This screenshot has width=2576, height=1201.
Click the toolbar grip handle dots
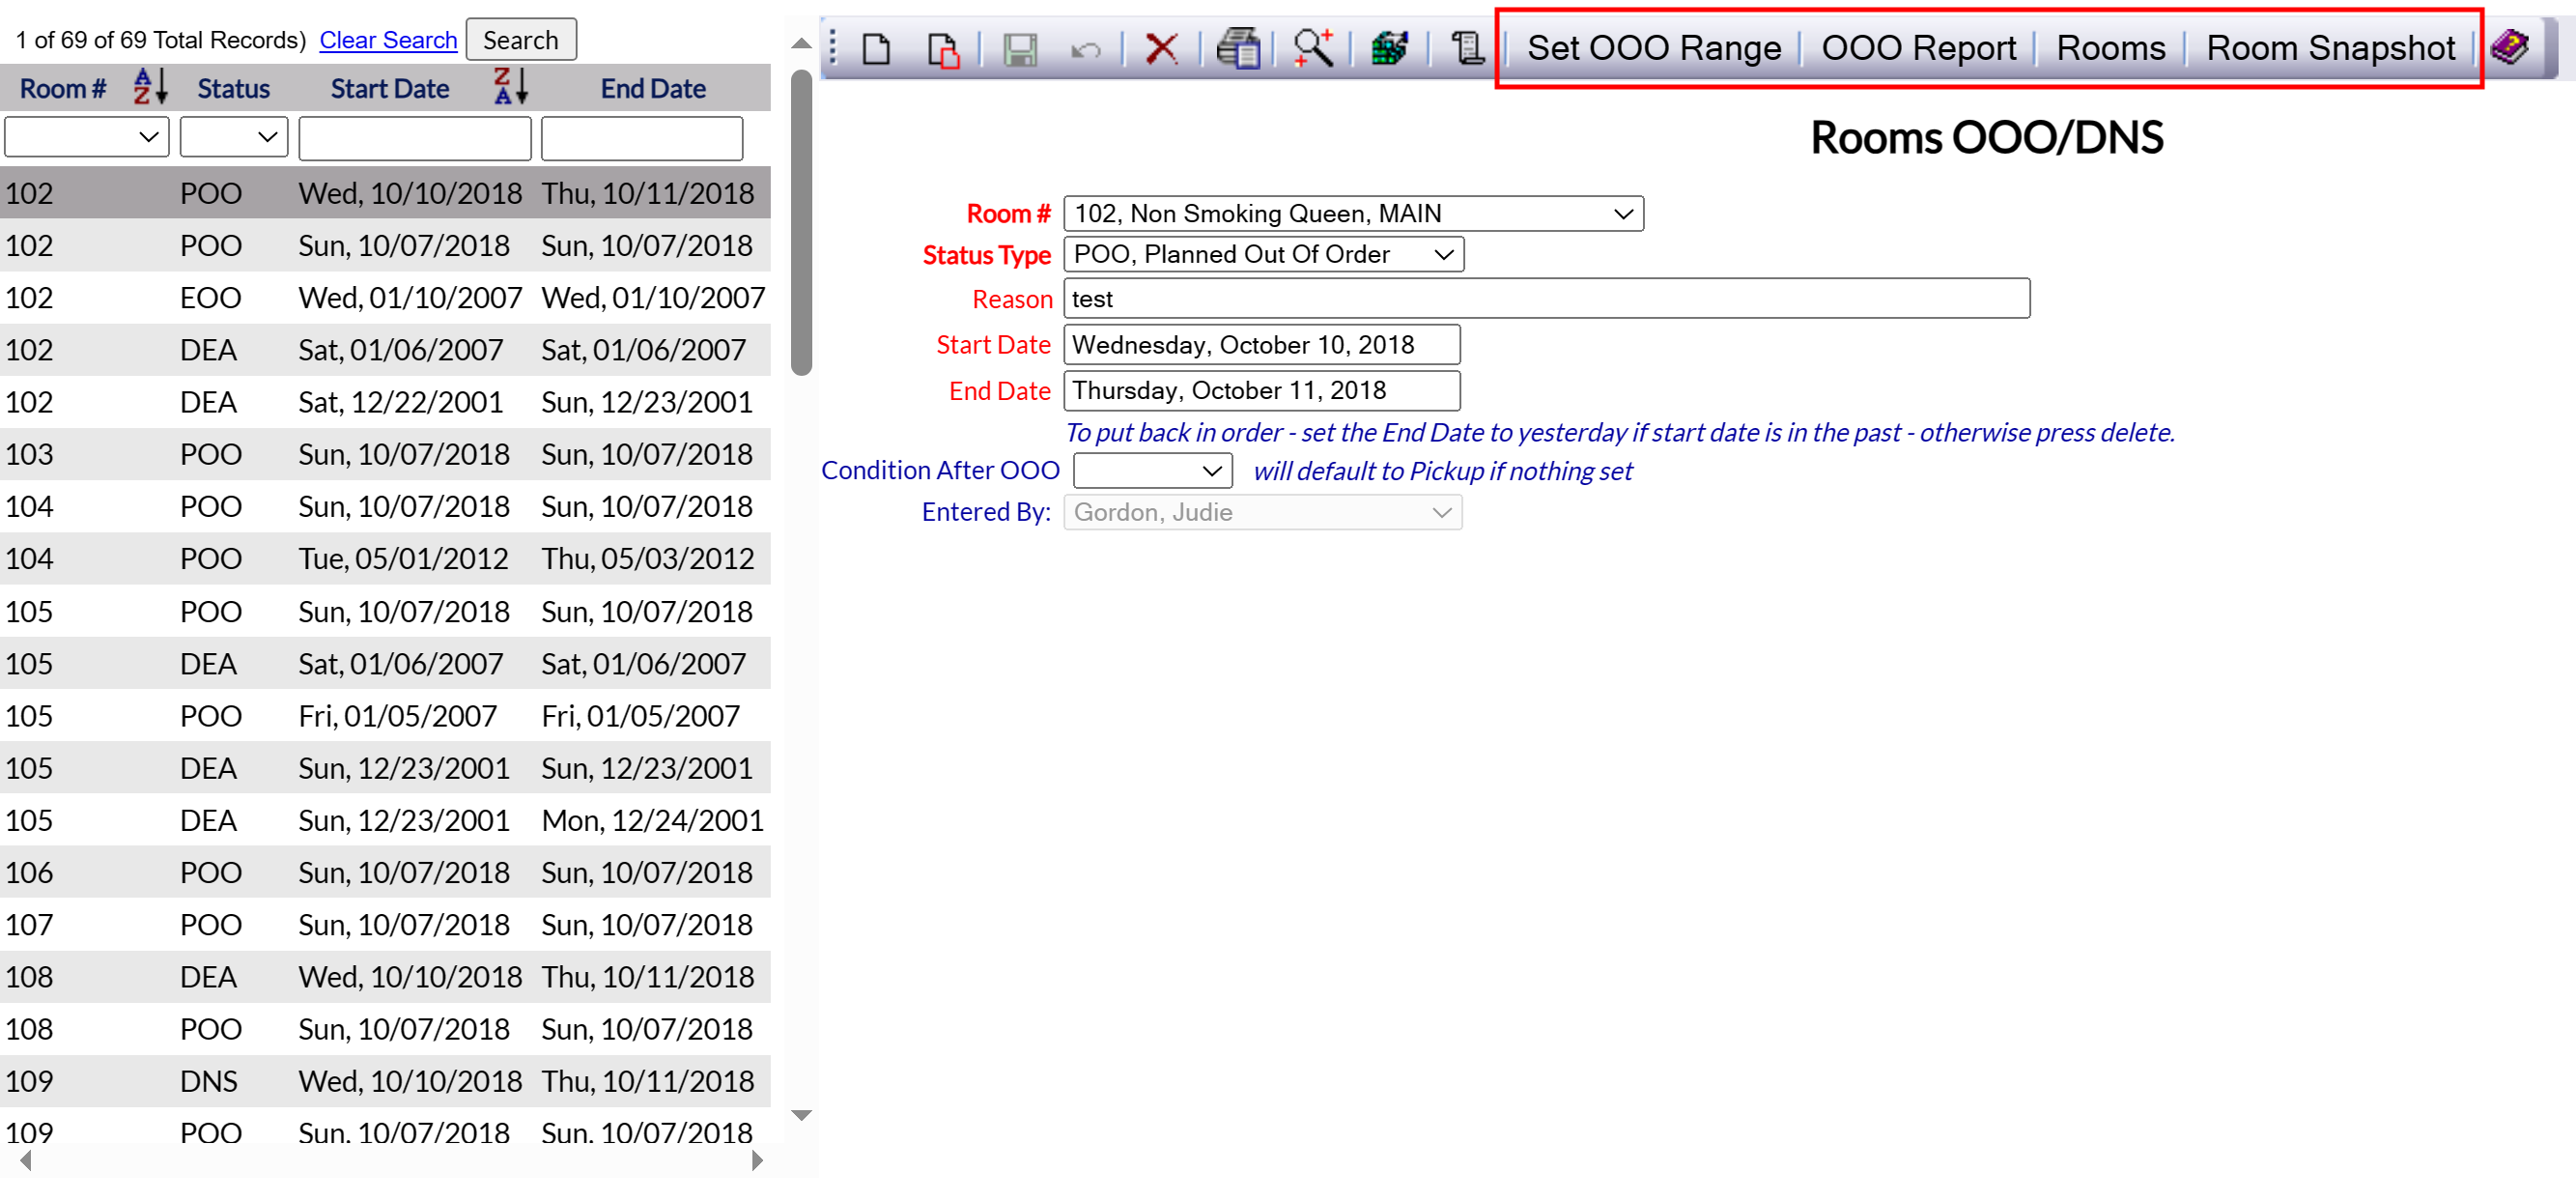833,48
